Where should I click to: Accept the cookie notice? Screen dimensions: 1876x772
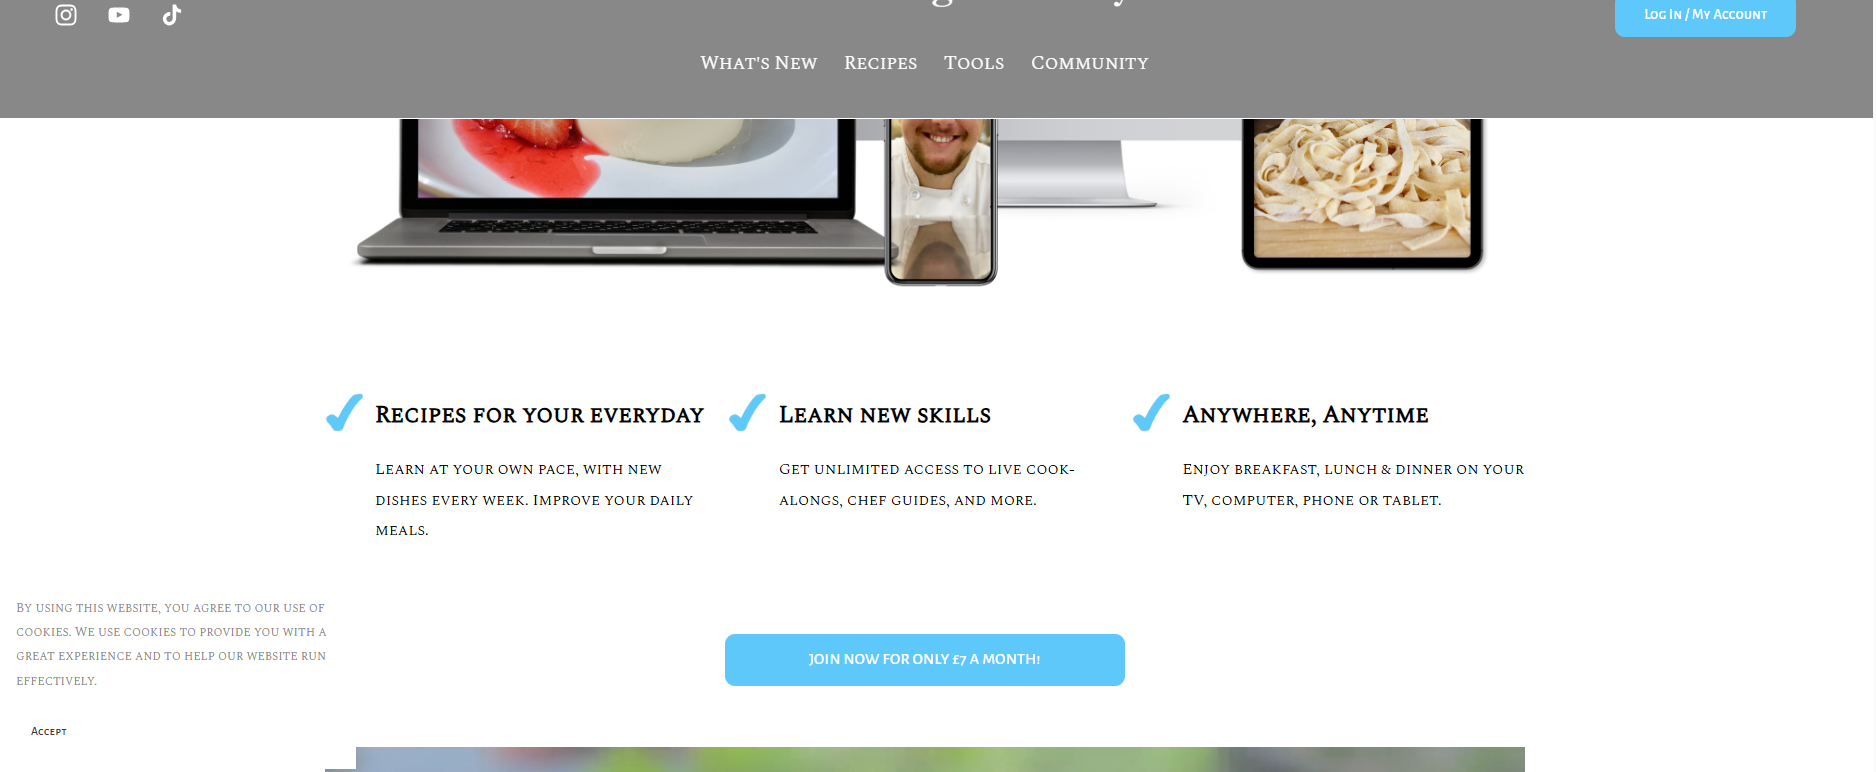[49, 732]
